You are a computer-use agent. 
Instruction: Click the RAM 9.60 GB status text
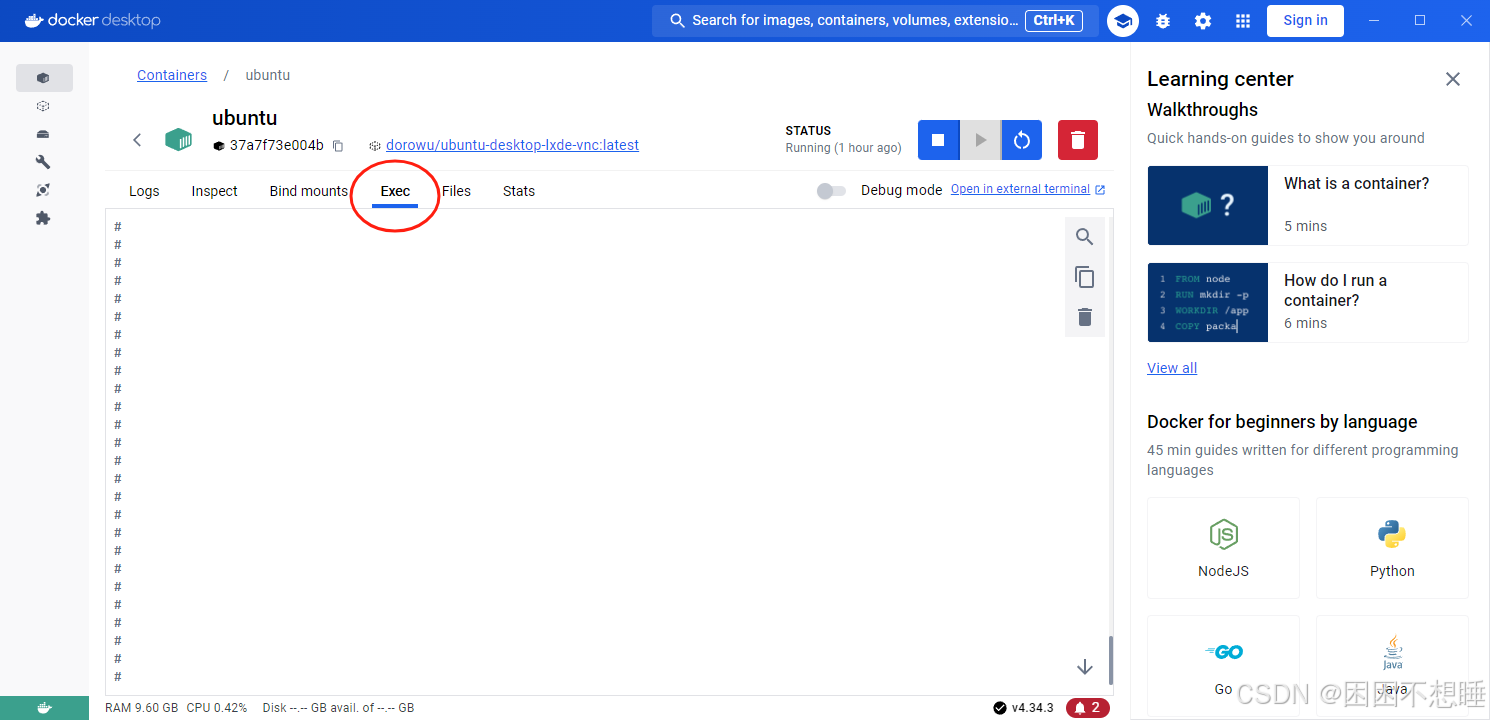click(x=141, y=708)
